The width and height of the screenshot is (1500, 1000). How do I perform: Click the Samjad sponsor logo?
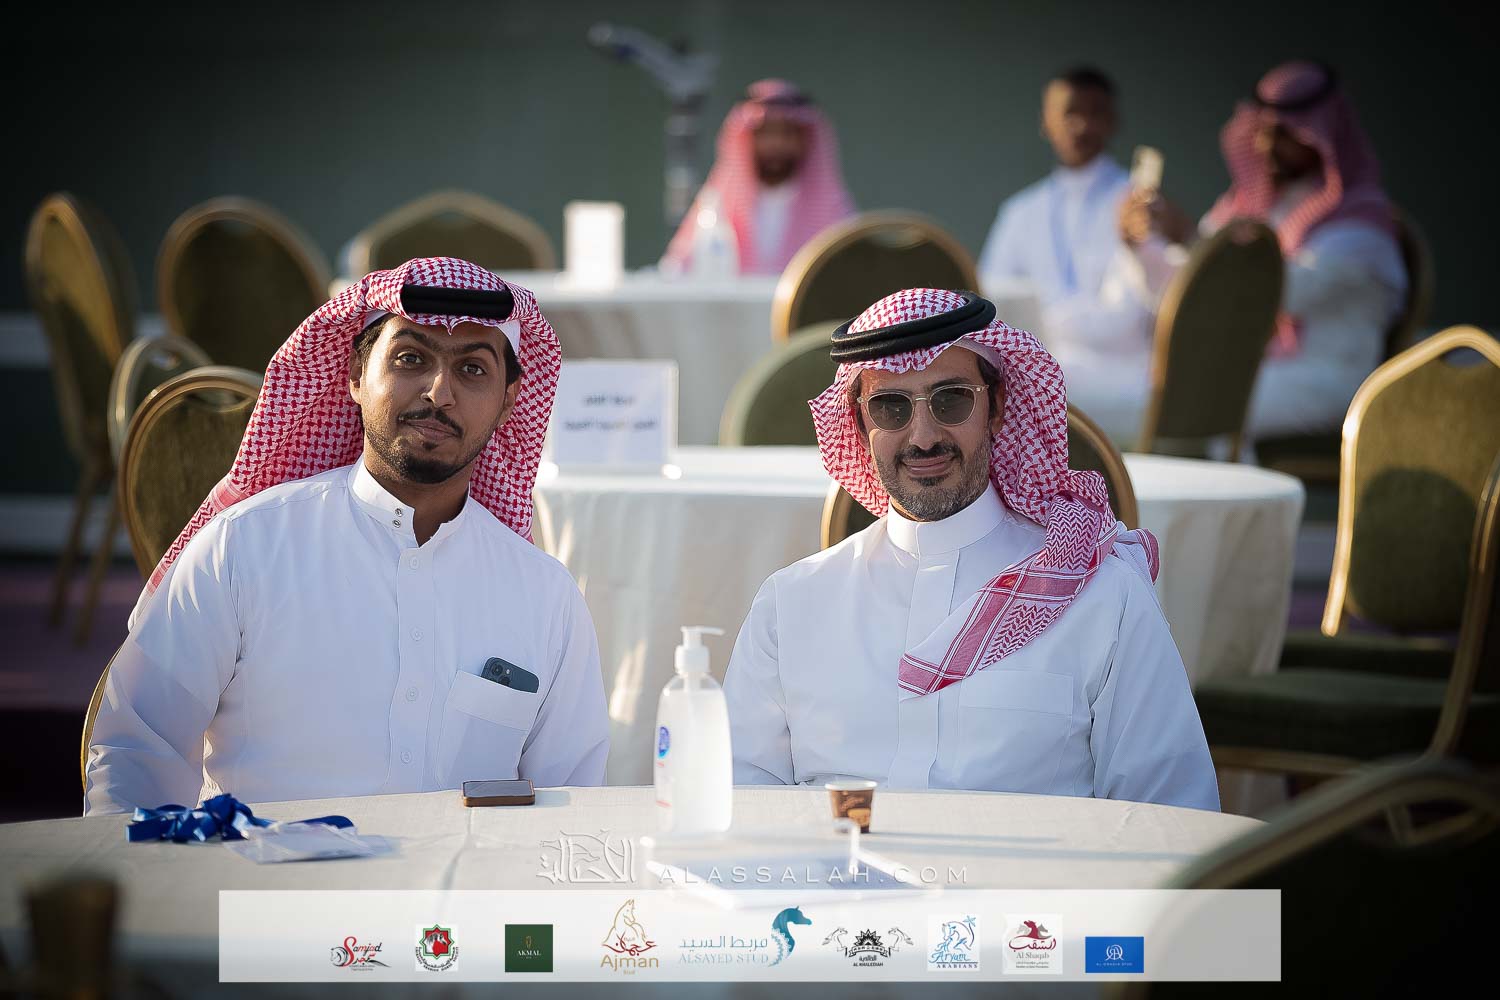tap(357, 950)
